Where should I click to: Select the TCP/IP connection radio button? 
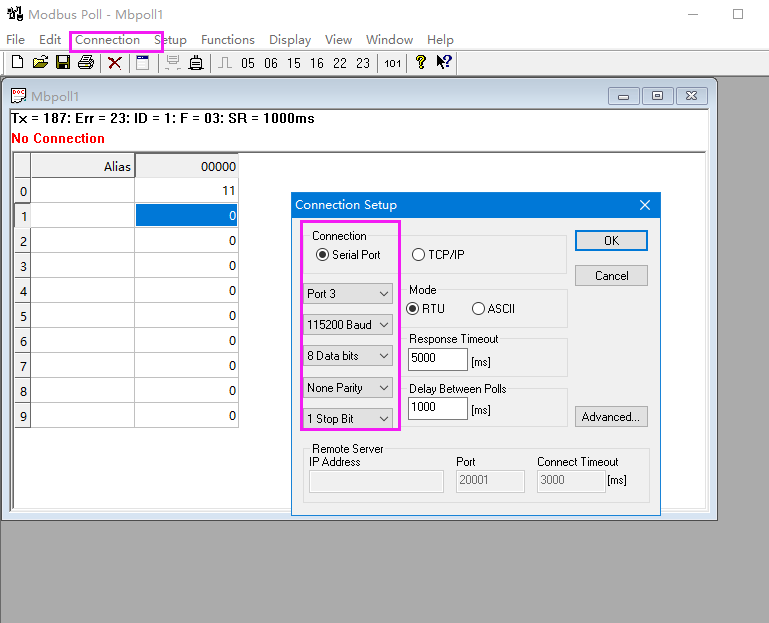[419, 255]
